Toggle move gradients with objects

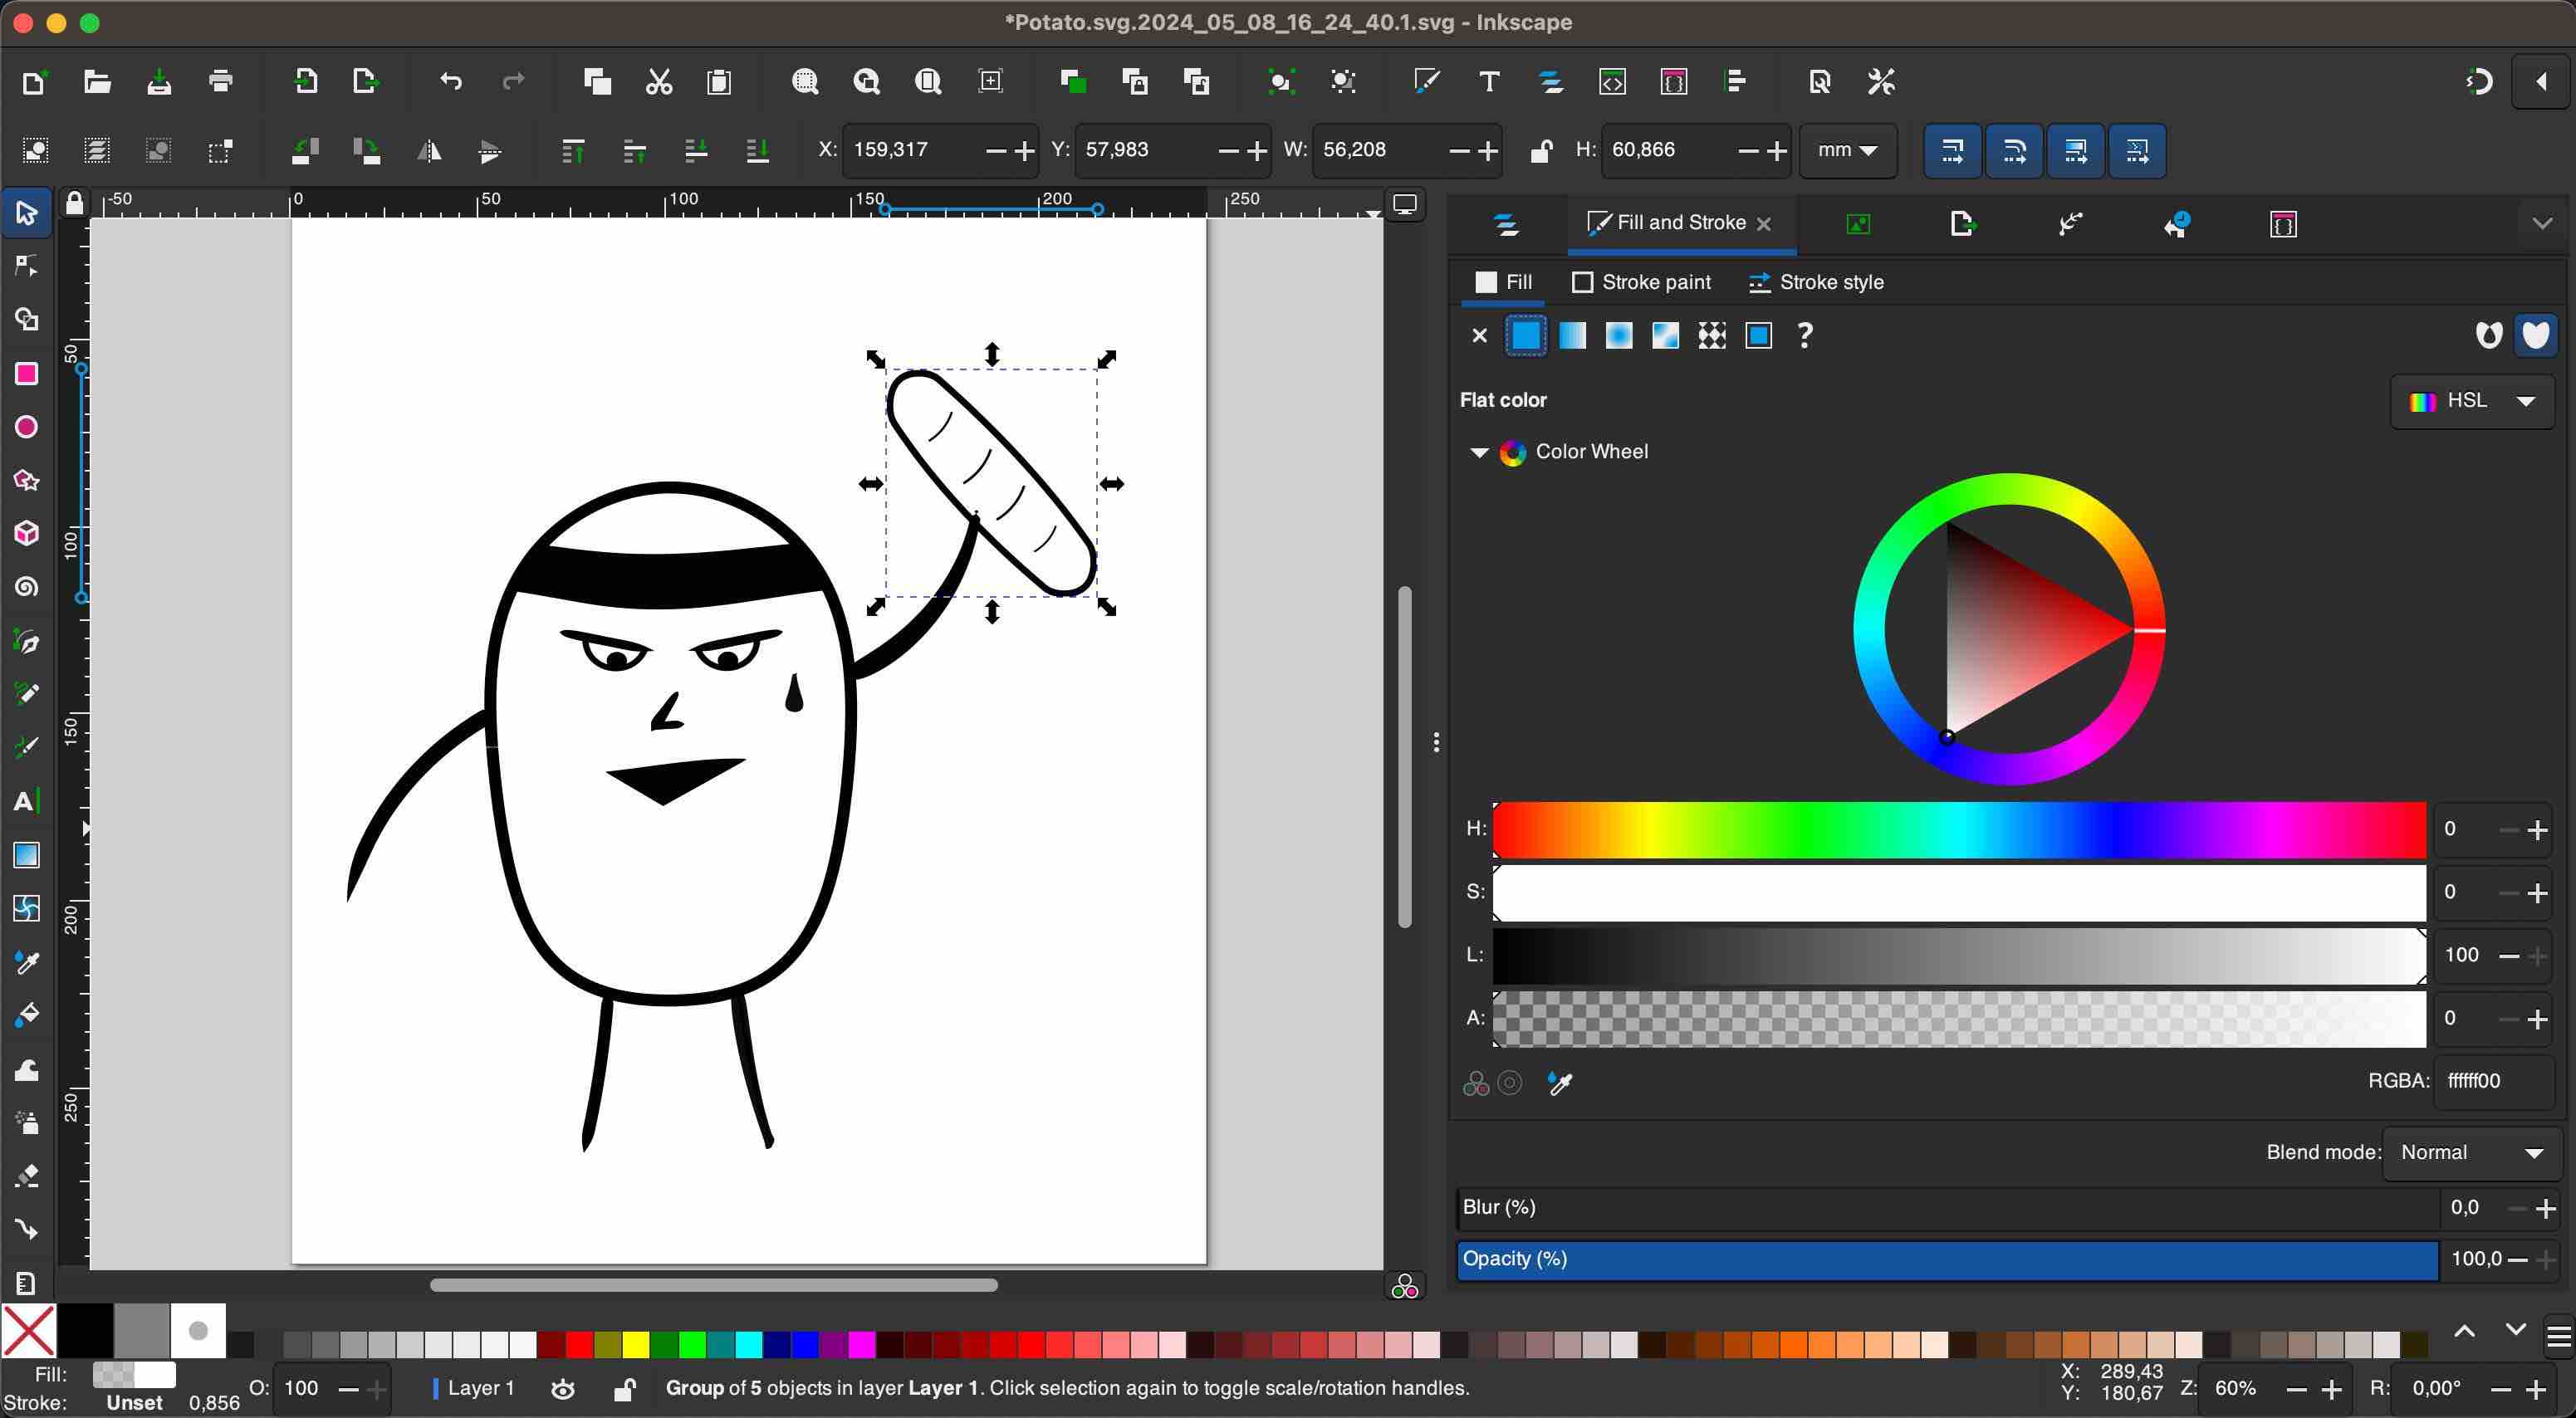click(x=2076, y=151)
